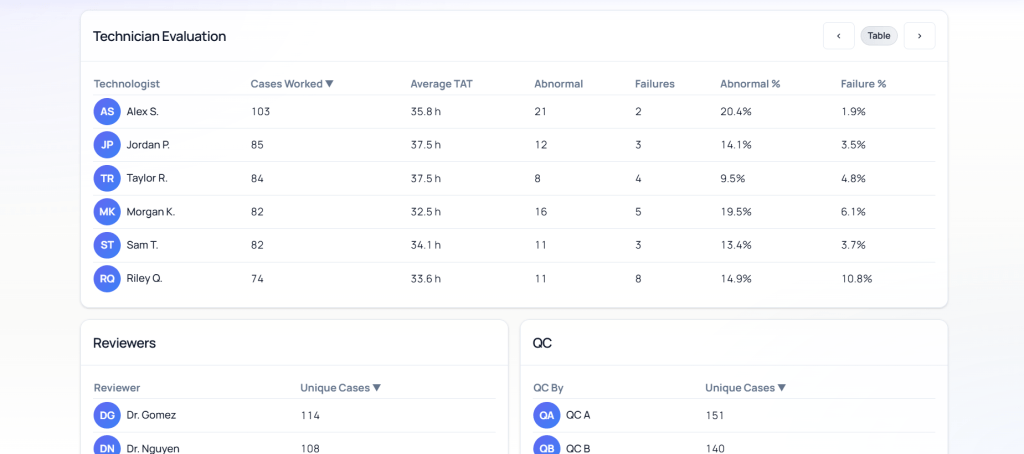Image resolution: width=1024 pixels, height=454 pixels.
Task: Click the Failure % column header
Action: (863, 84)
